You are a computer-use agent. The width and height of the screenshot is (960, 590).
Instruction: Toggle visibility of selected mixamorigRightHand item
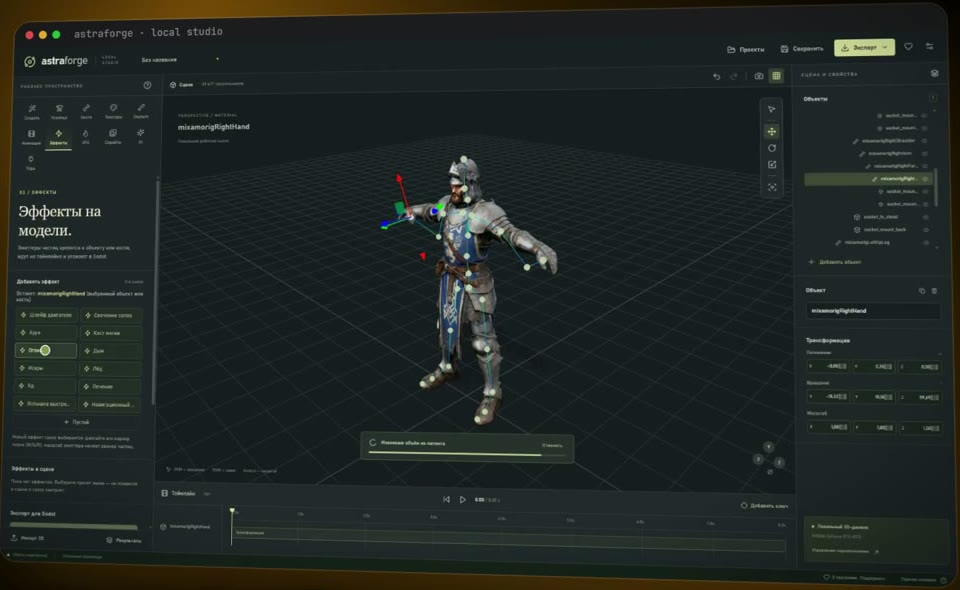point(924,179)
